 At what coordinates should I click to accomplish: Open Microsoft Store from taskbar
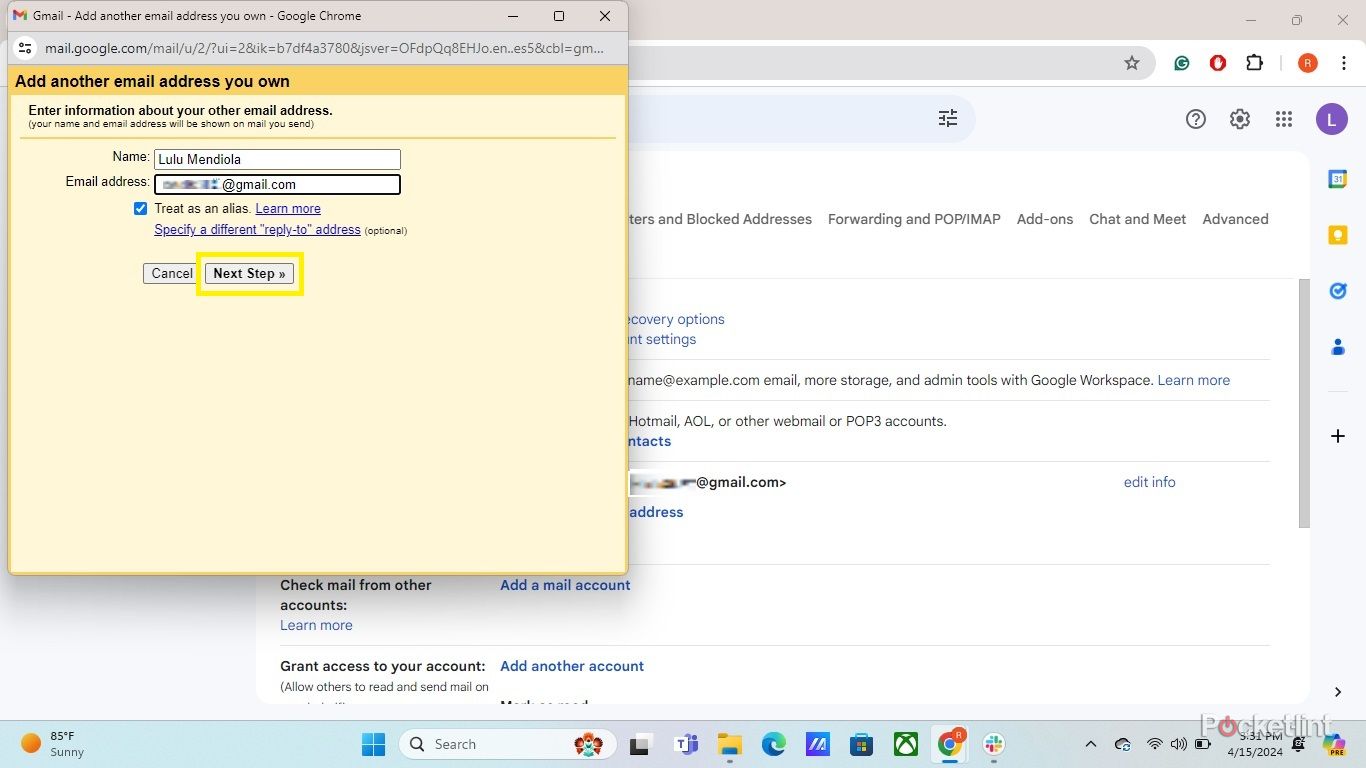(x=861, y=744)
